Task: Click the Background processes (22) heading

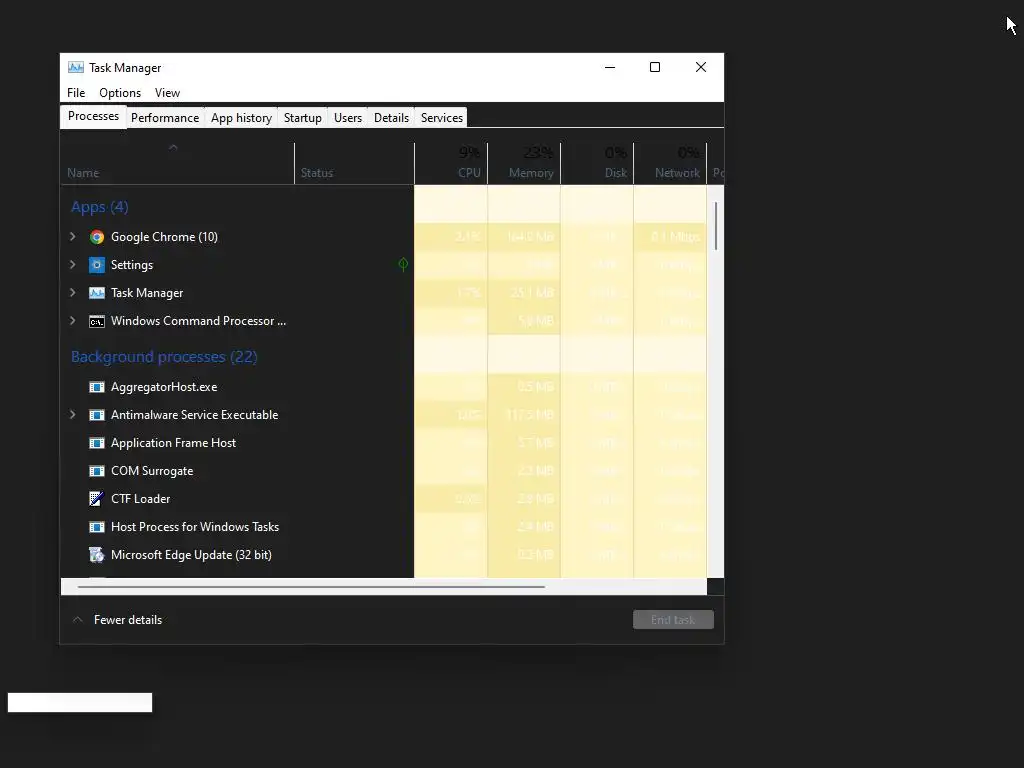Action: click(164, 357)
